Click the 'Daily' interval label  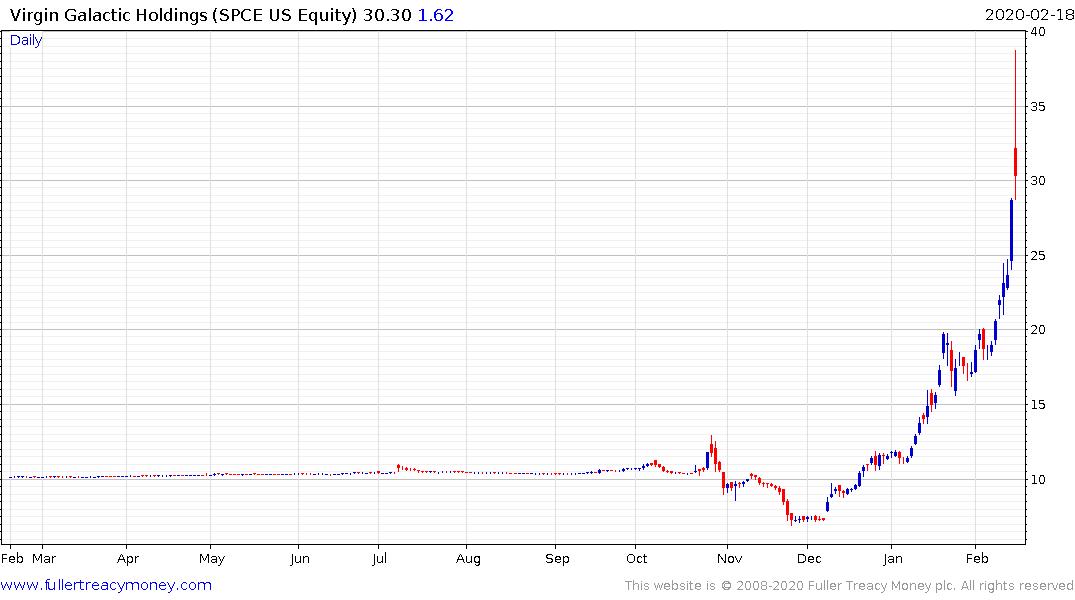tap(26, 40)
